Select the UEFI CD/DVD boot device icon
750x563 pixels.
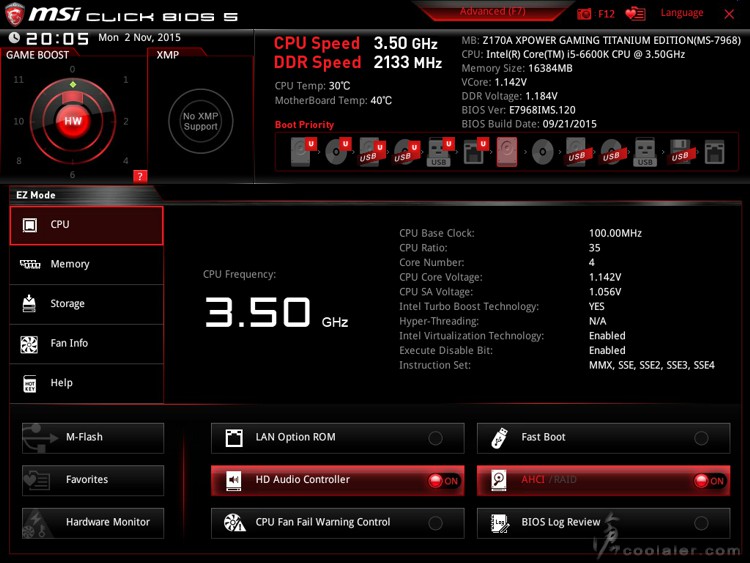pyautogui.click(x=338, y=152)
